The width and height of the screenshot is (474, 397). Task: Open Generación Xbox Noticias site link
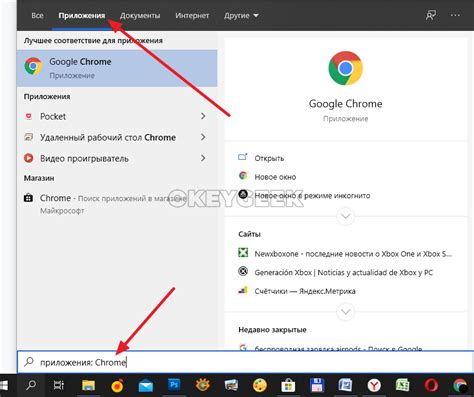344,273
